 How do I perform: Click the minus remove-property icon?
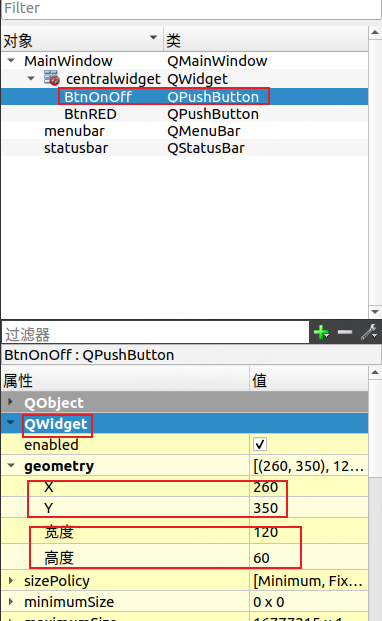point(345,332)
